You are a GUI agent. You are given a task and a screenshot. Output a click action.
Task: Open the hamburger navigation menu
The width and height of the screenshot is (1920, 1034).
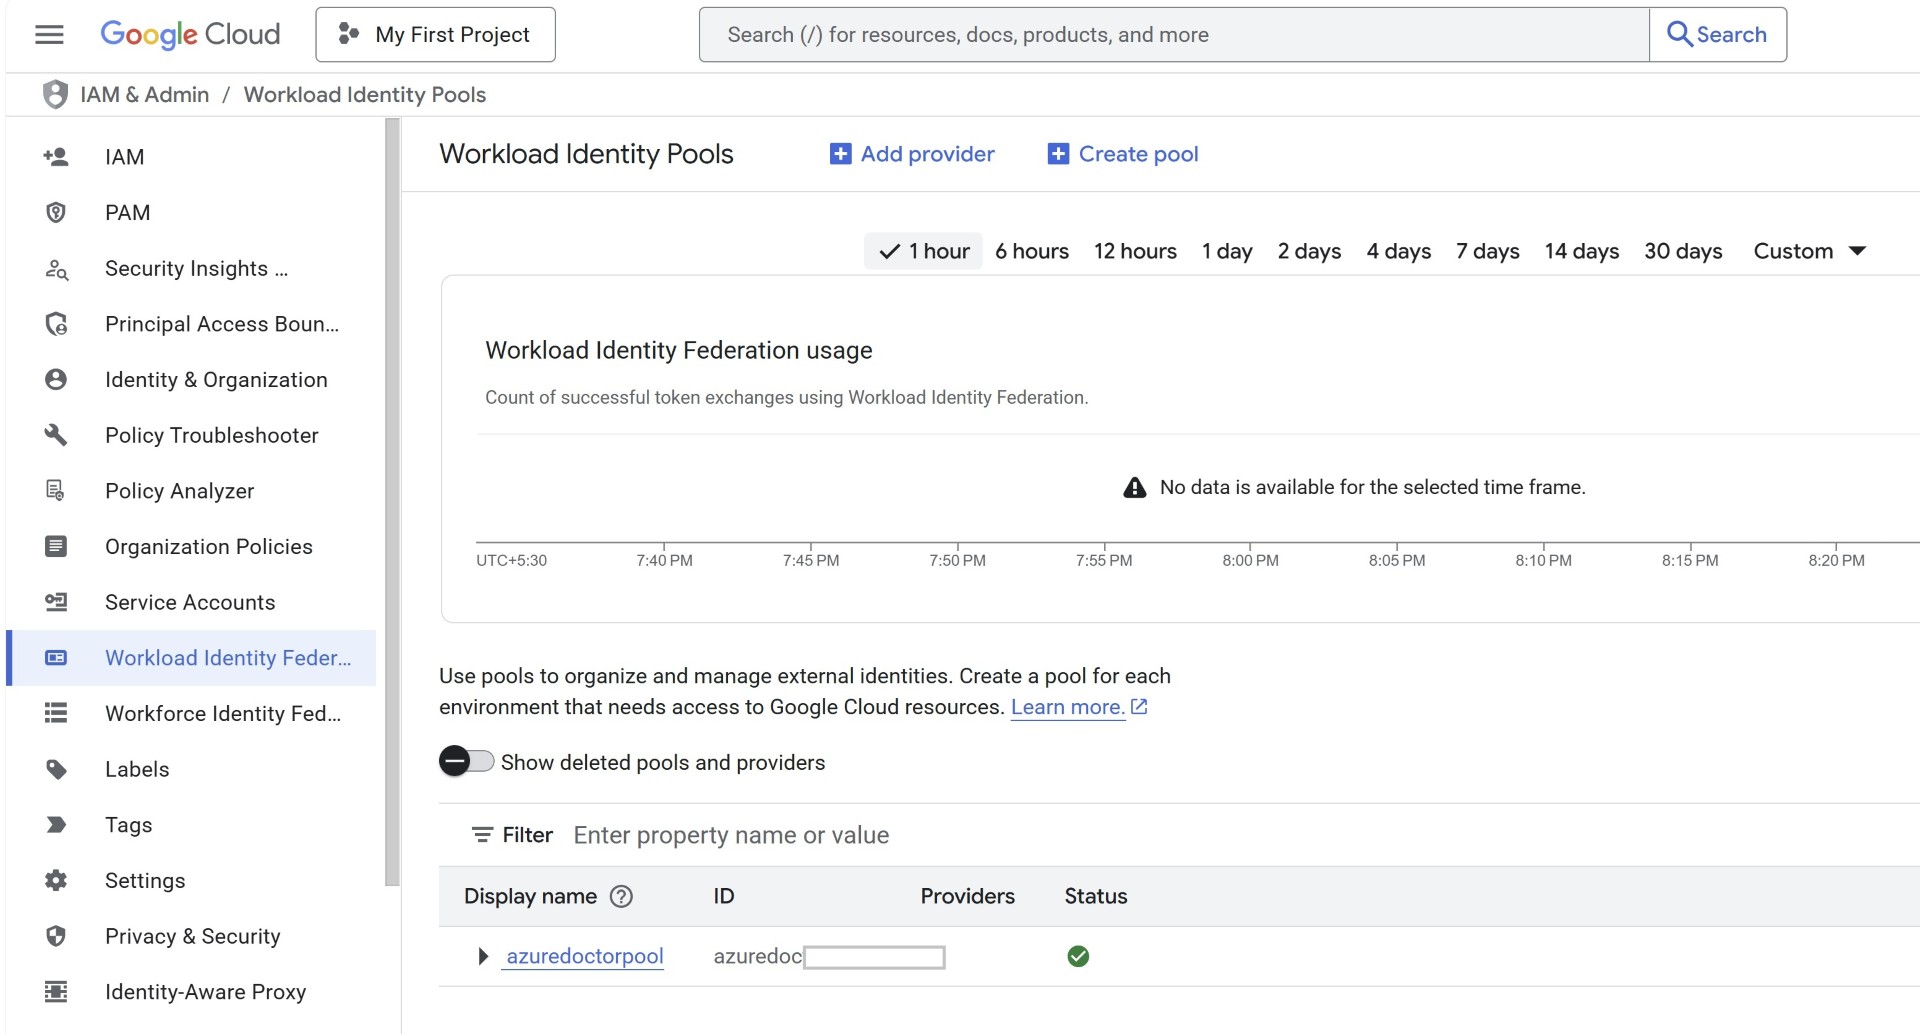pos(49,34)
